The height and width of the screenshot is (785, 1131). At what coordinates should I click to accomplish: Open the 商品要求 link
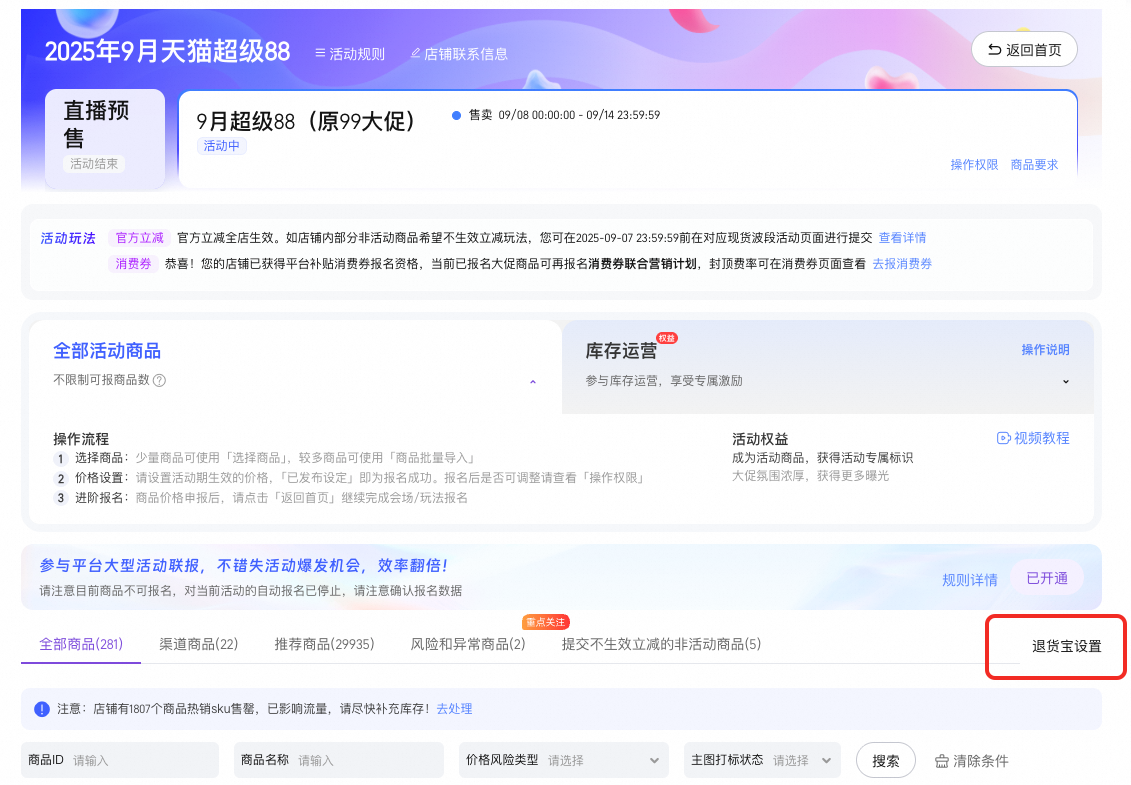[1034, 165]
